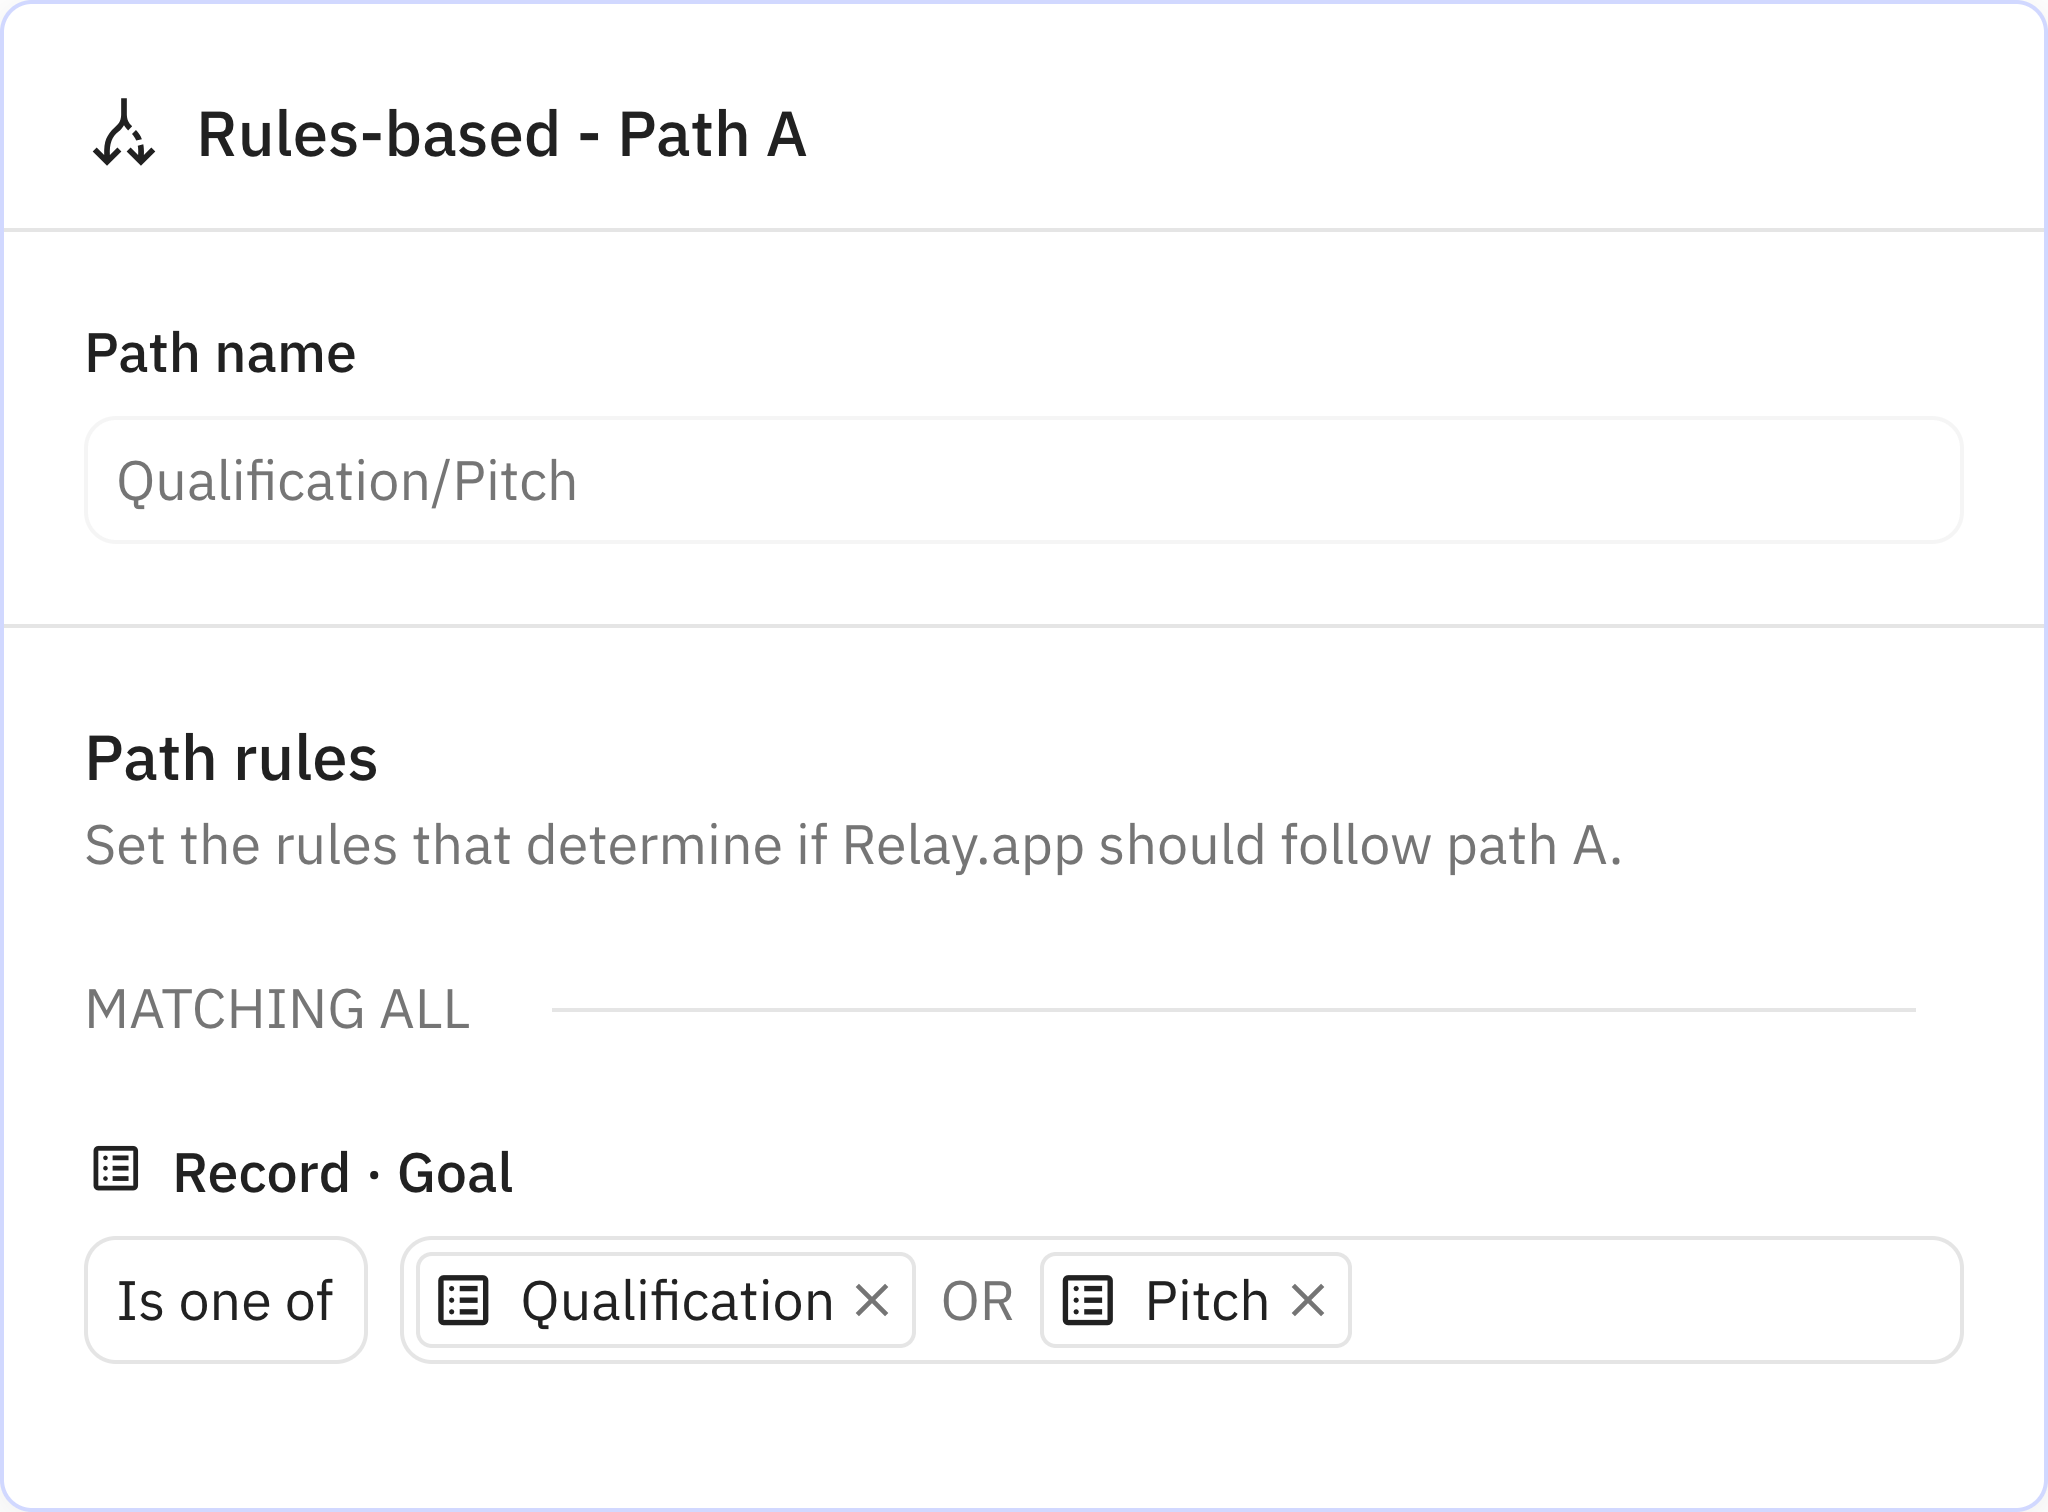Open the 'Is one of' operator dropdown
Image resolution: width=2048 pixels, height=1512 pixels.
click(x=225, y=1300)
